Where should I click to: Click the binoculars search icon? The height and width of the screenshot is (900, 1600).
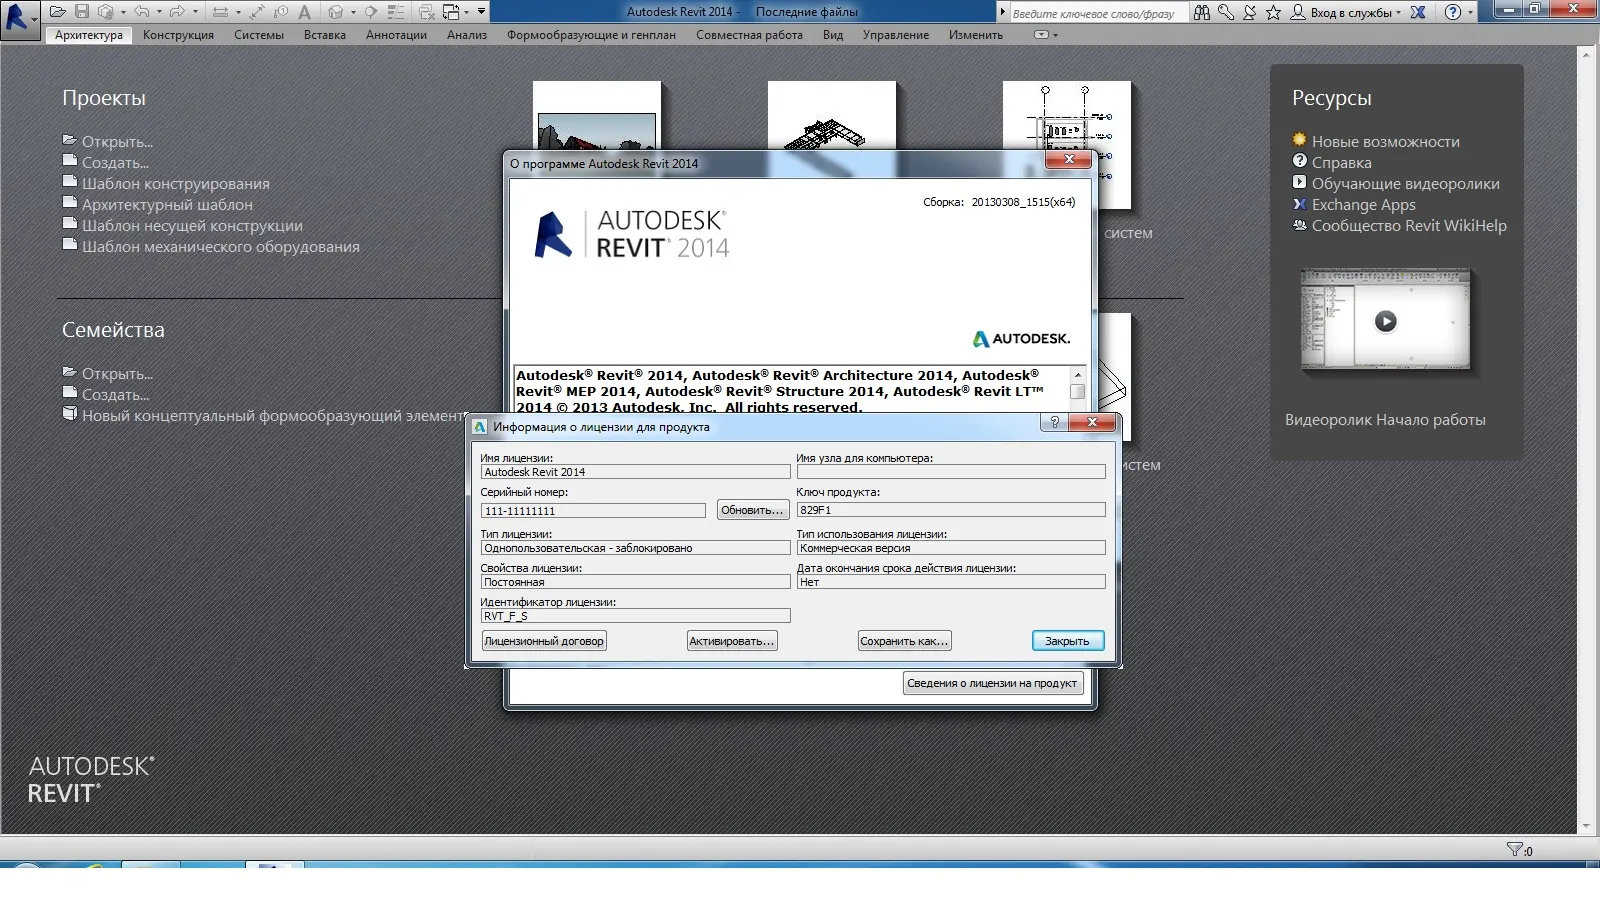click(x=1201, y=12)
